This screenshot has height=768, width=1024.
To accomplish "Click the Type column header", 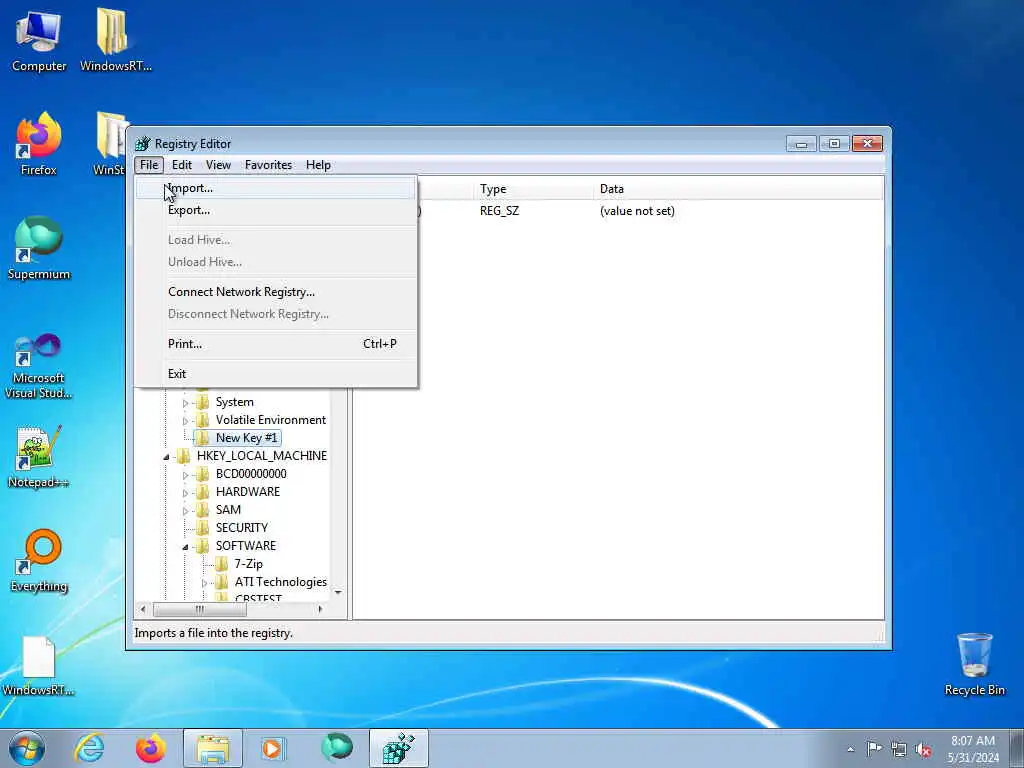I will (534, 189).
